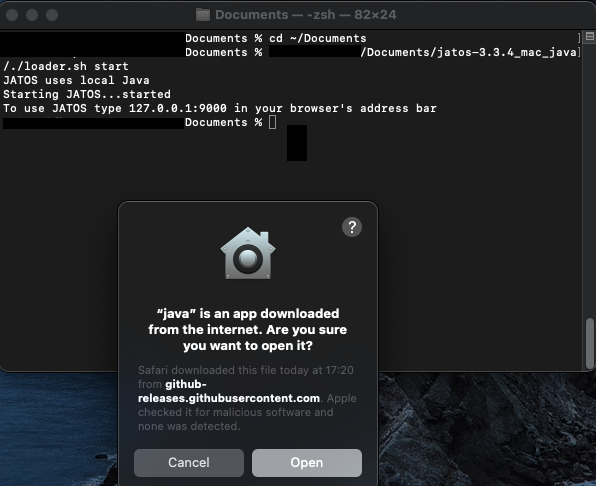Maximize the Terminal window
The image size is (596, 486).
52,15
